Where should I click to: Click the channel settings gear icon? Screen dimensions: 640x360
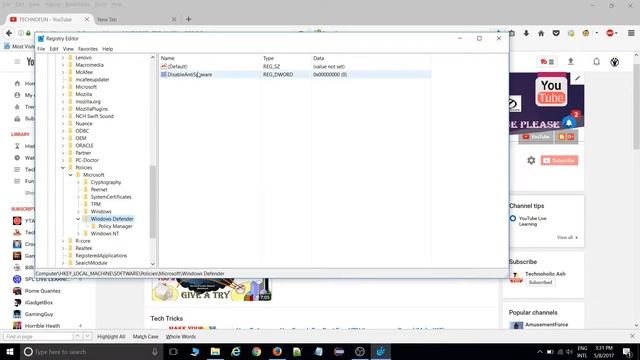531,160
